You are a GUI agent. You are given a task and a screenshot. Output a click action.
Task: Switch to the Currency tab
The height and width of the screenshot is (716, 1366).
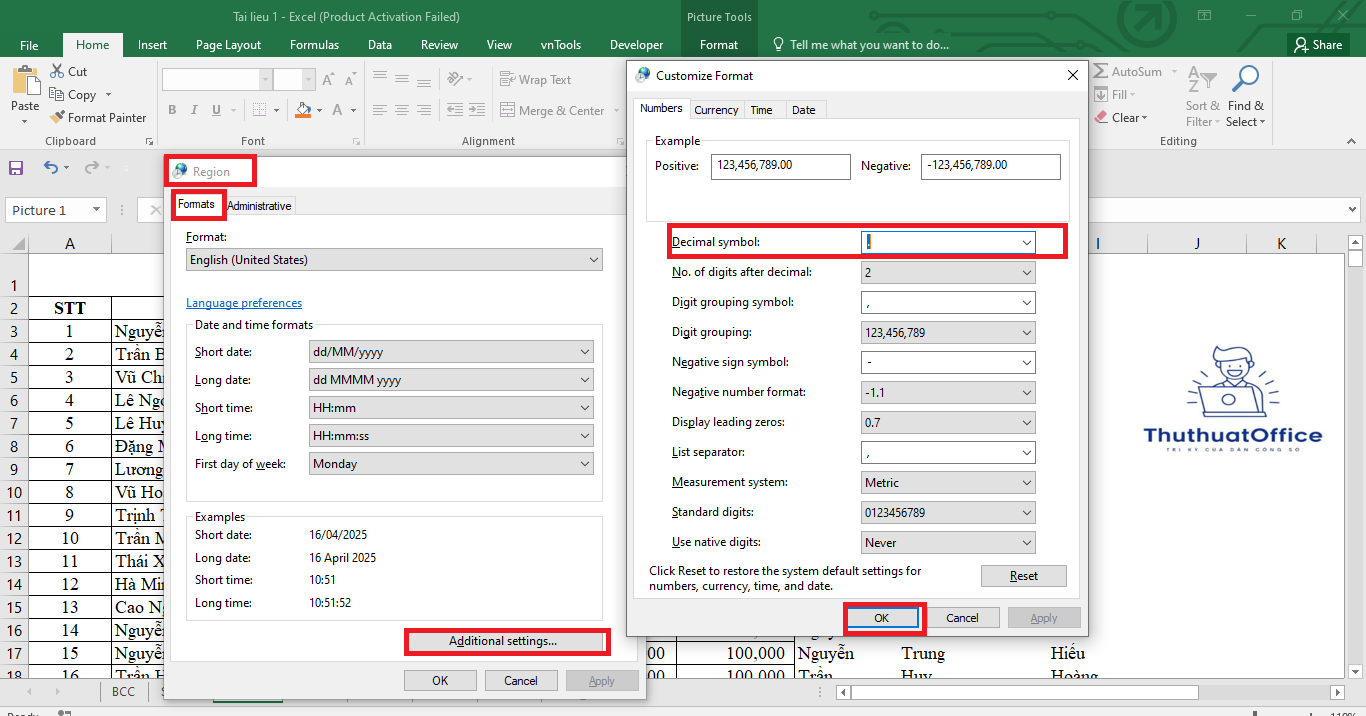(x=716, y=110)
